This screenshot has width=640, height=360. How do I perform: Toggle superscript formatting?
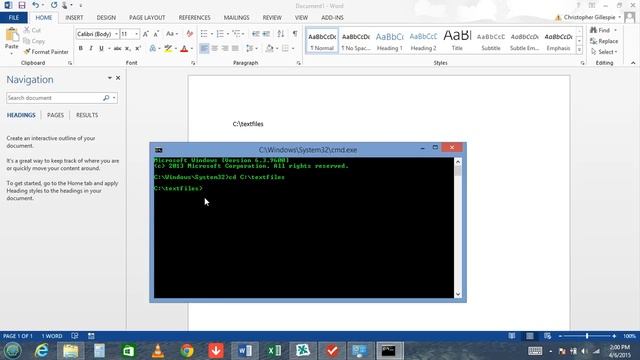(138, 49)
